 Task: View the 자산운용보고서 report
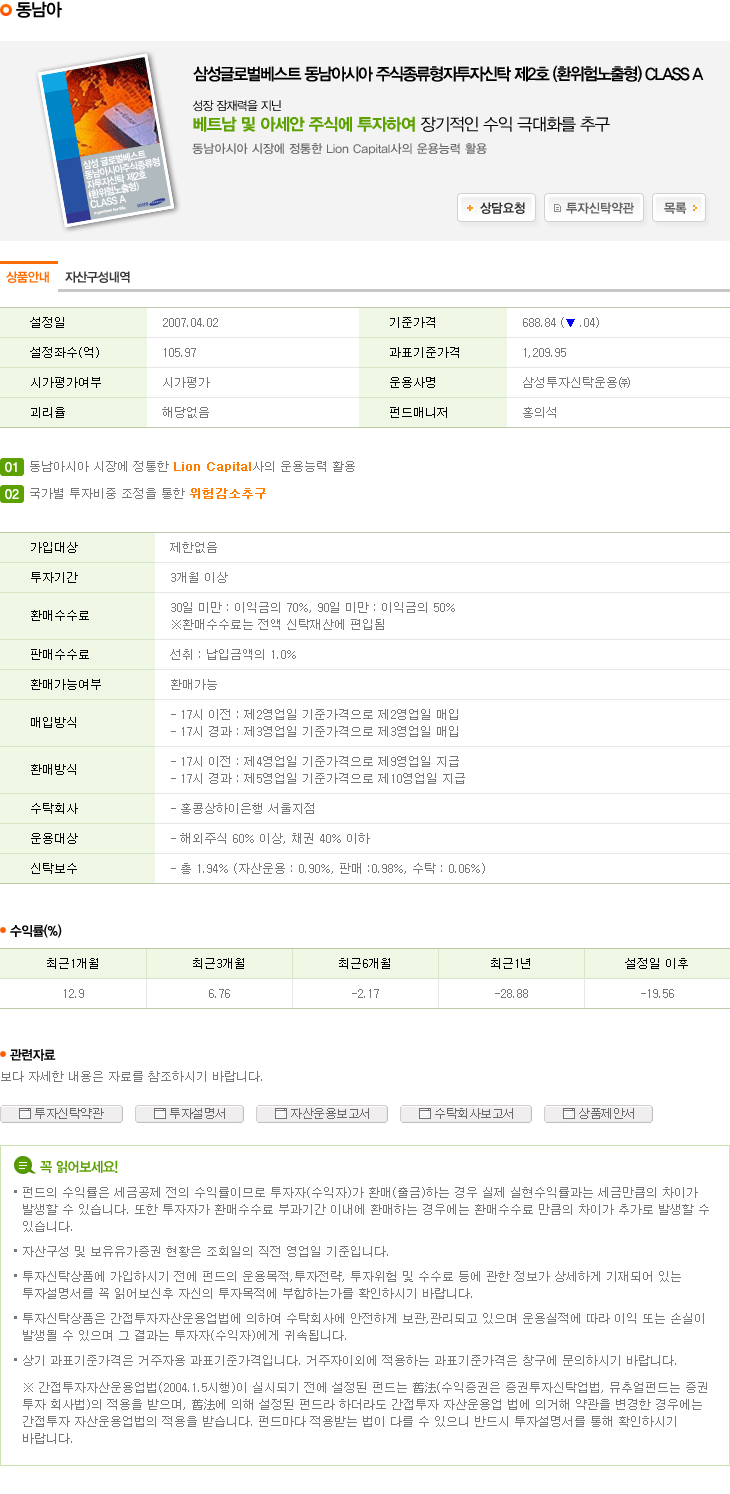(321, 1113)
